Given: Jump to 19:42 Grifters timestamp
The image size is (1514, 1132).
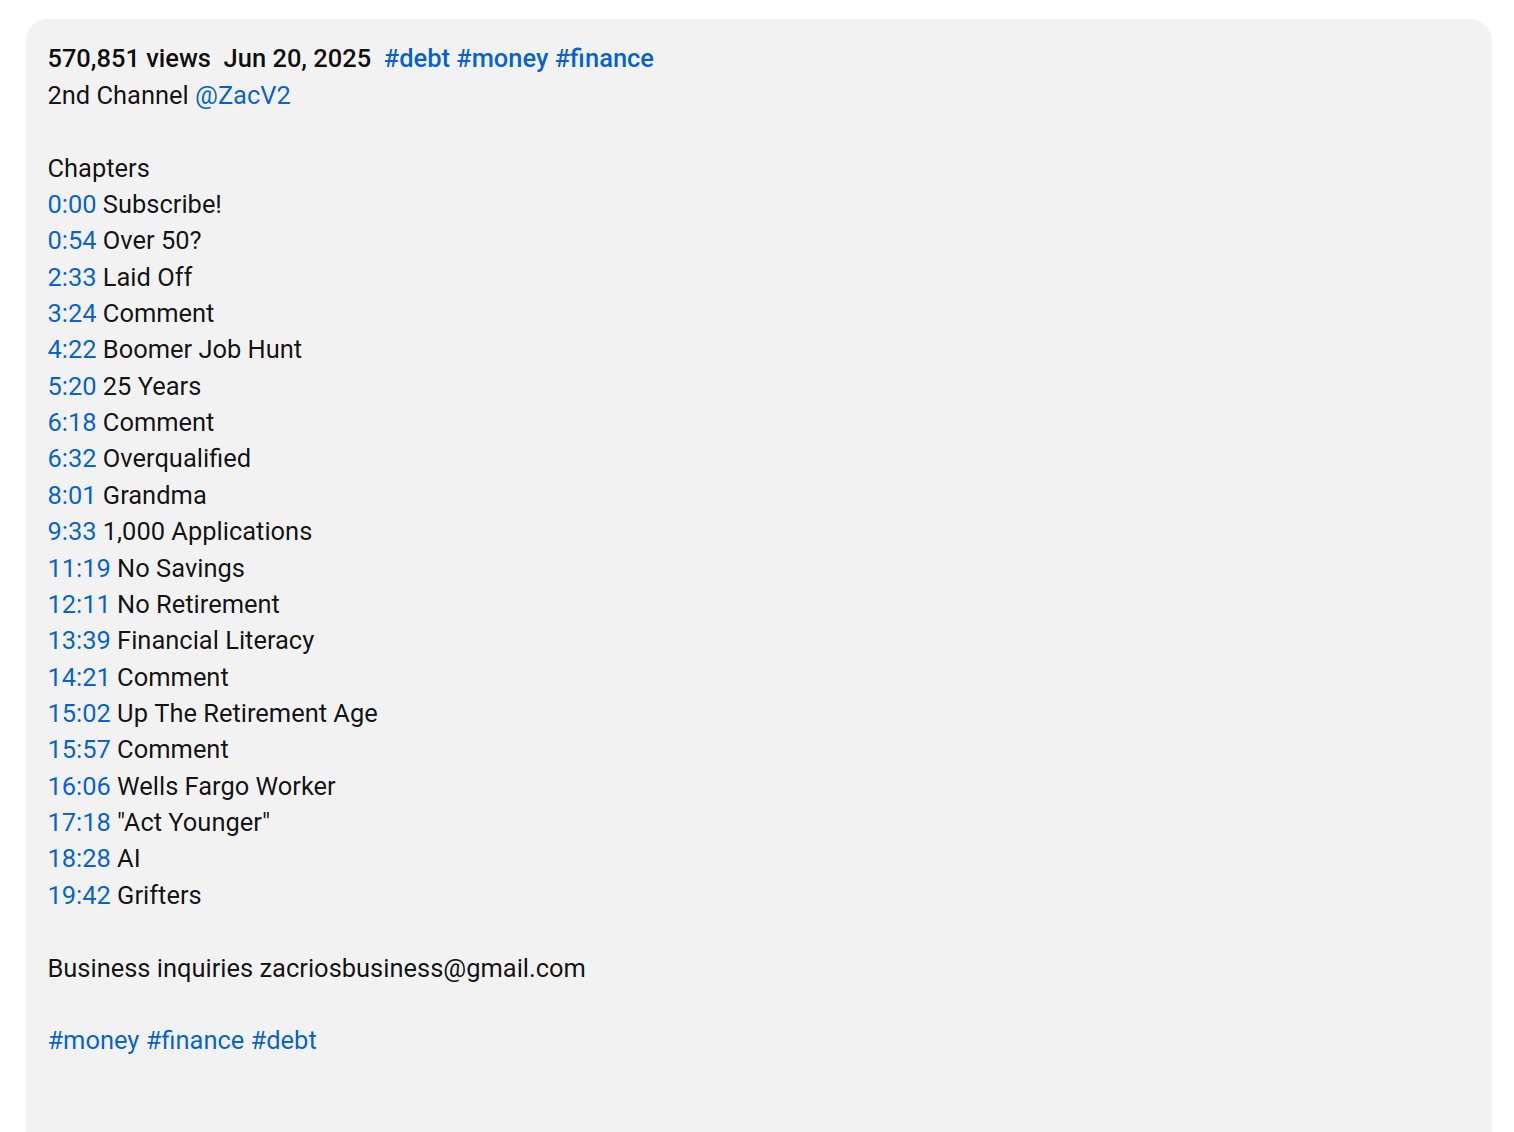Looking at the screenshot, I should click(x=79, y=896).
